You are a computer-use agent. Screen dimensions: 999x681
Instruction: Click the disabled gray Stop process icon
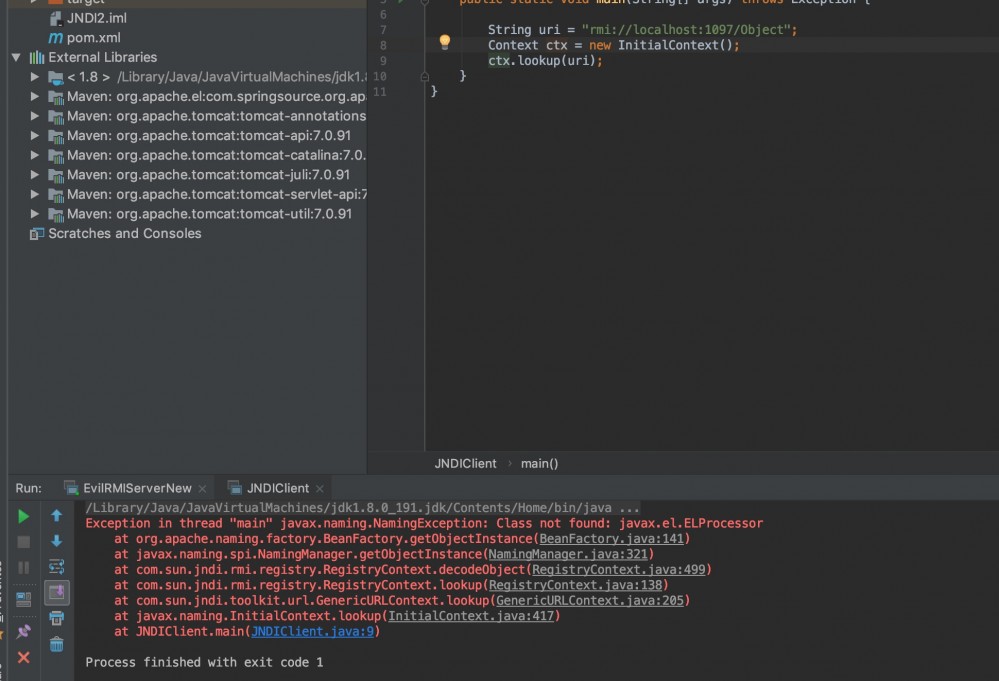[22, 541]
